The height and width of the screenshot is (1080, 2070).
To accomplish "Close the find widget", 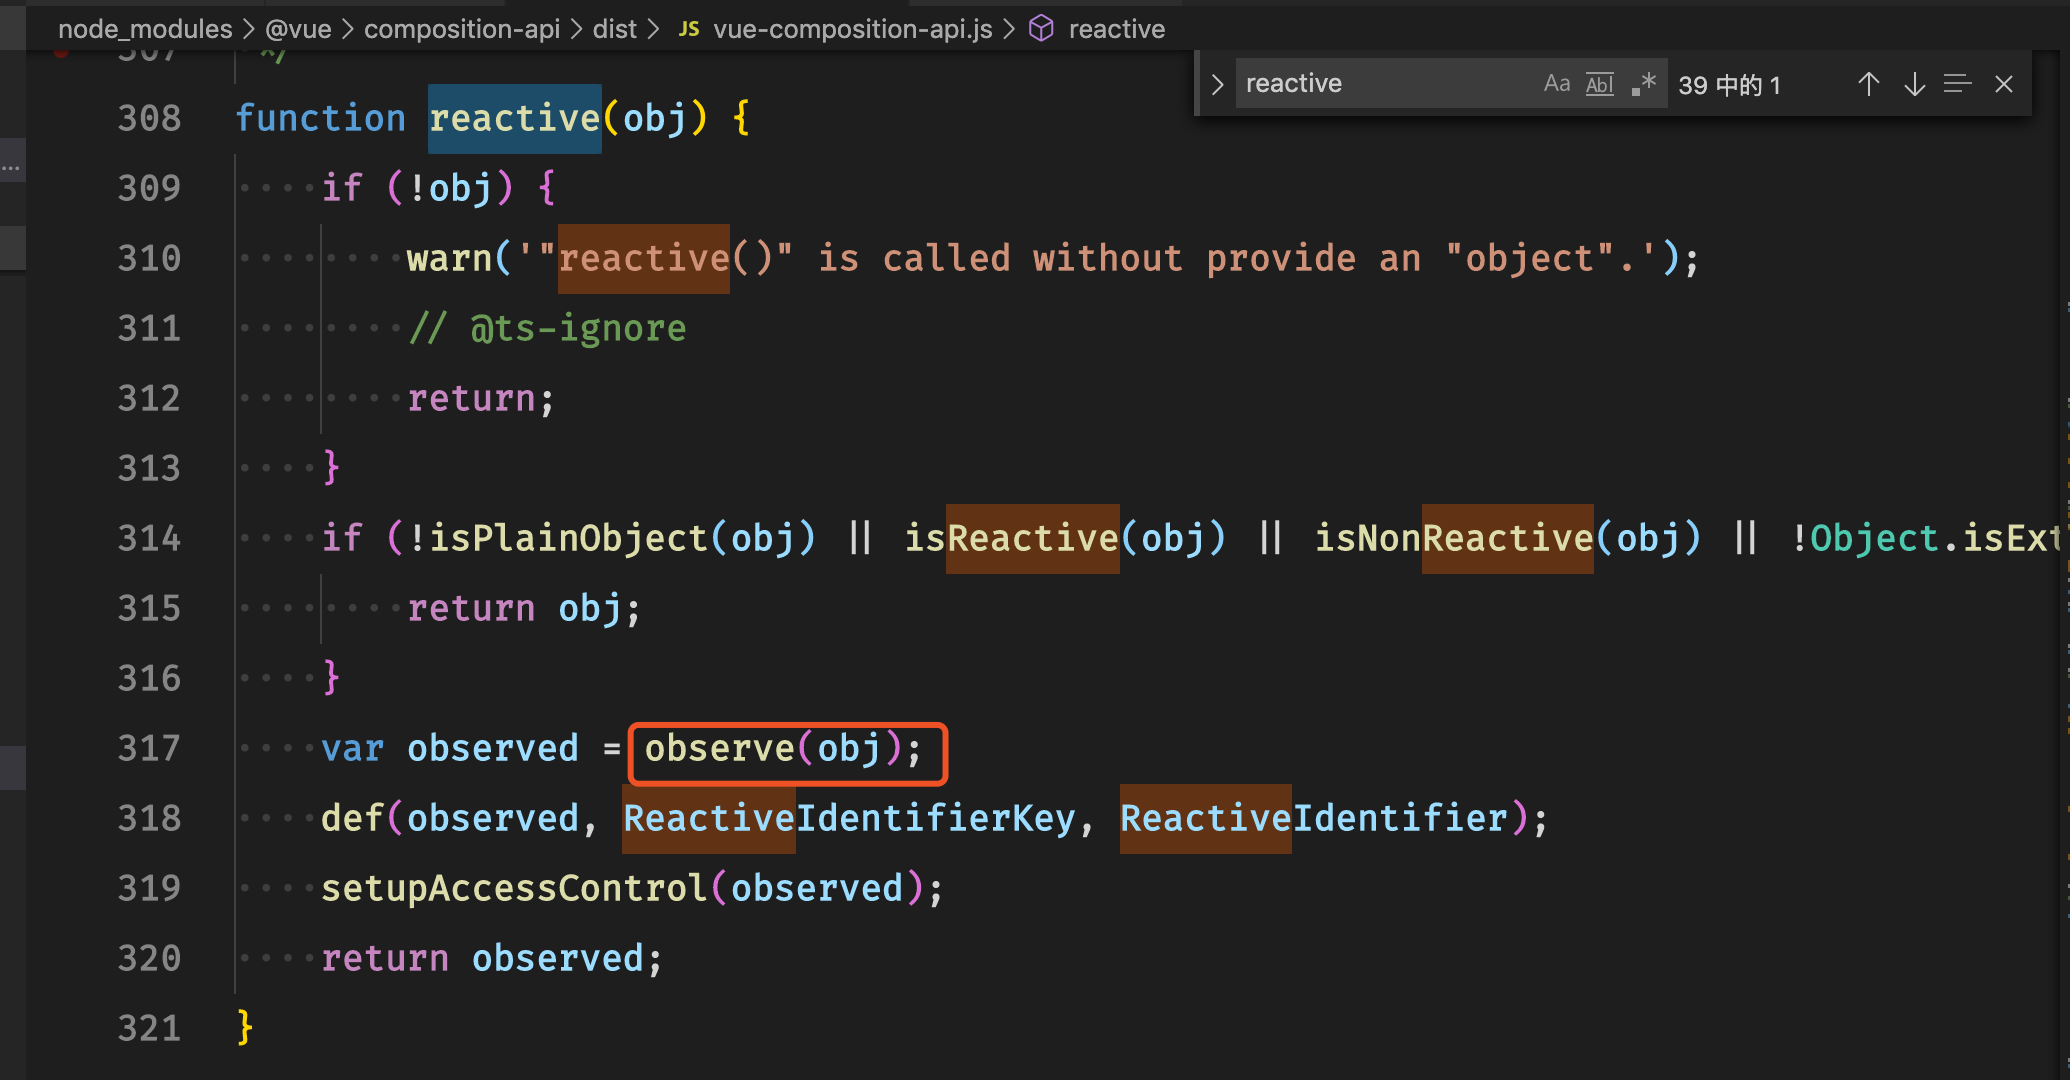I will 2003,84.
